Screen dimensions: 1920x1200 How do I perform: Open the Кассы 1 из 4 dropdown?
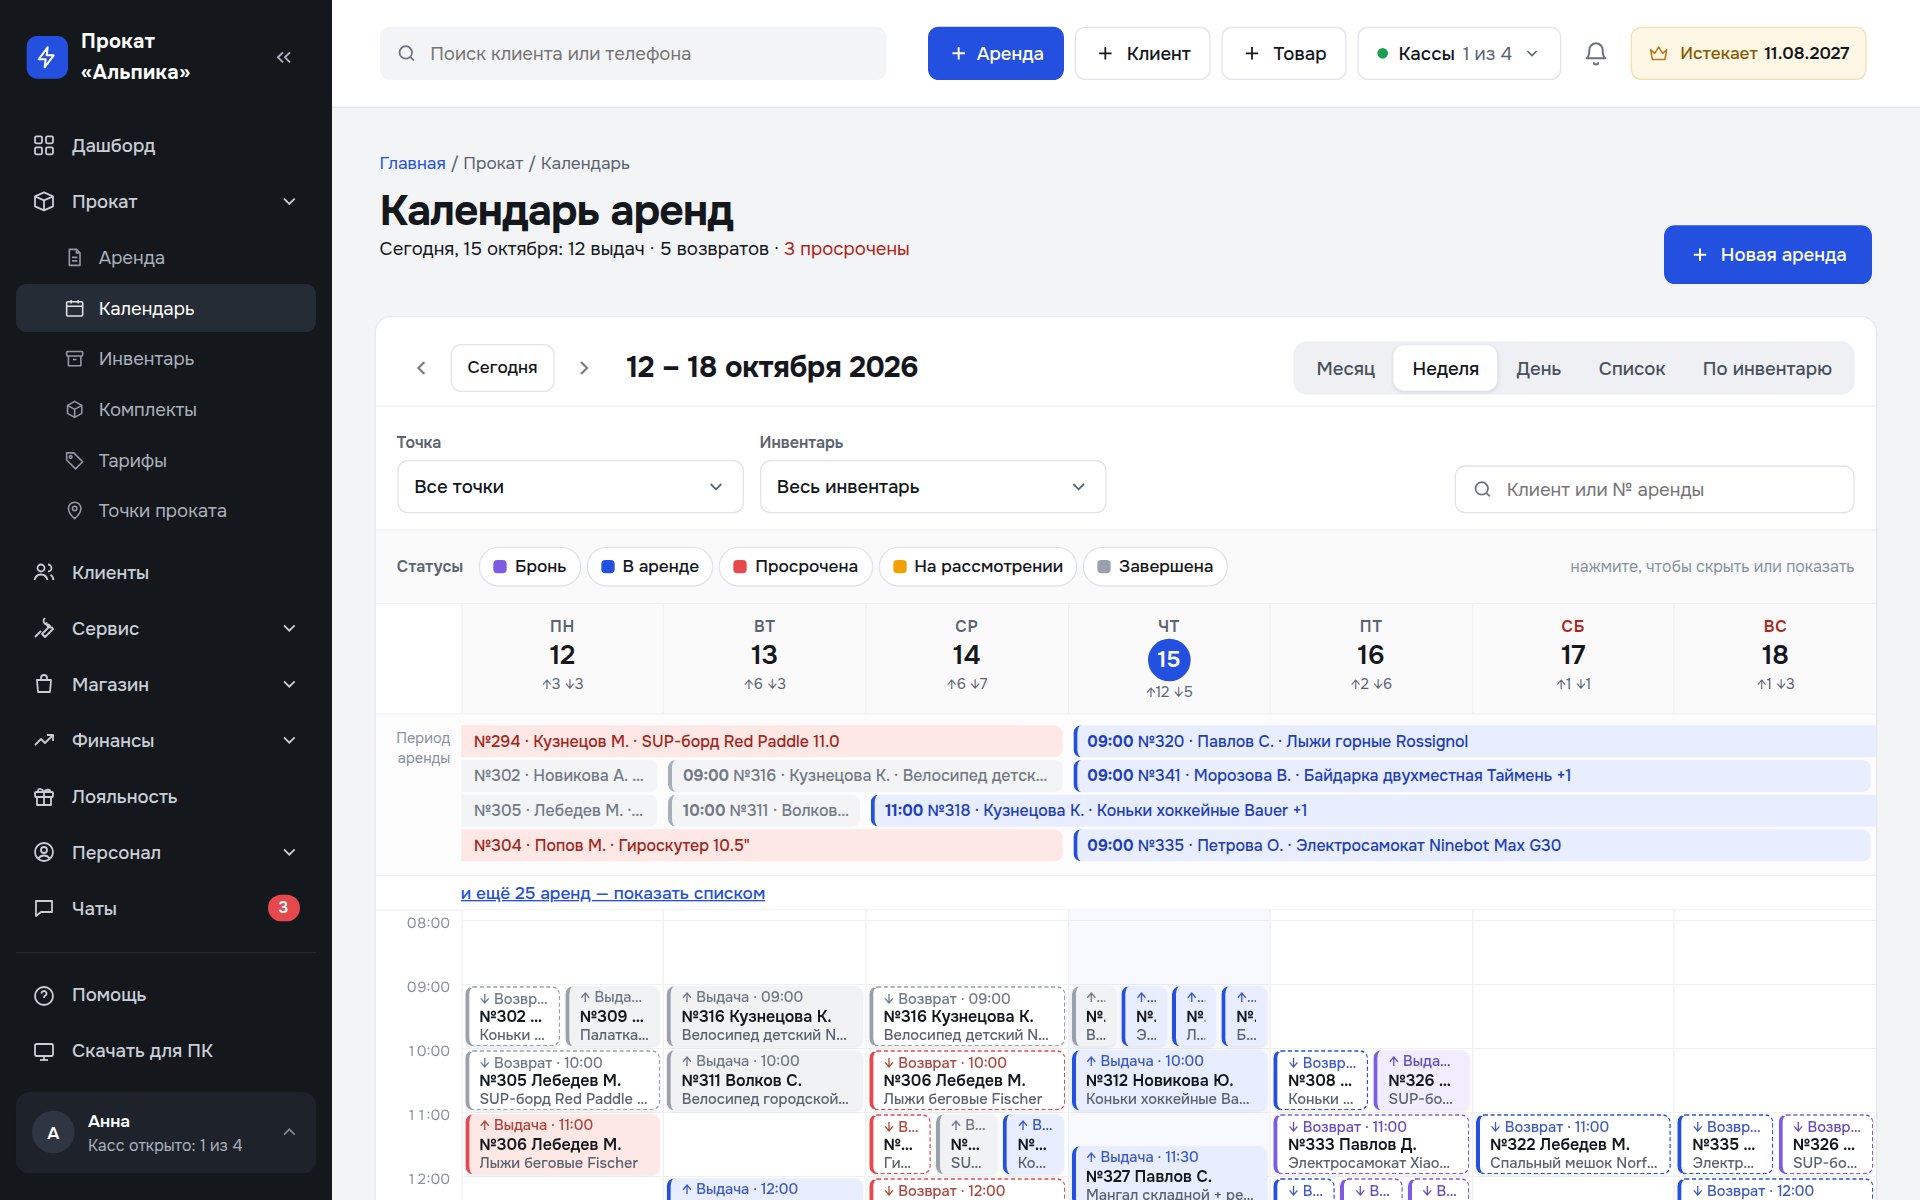[1458, 53]
